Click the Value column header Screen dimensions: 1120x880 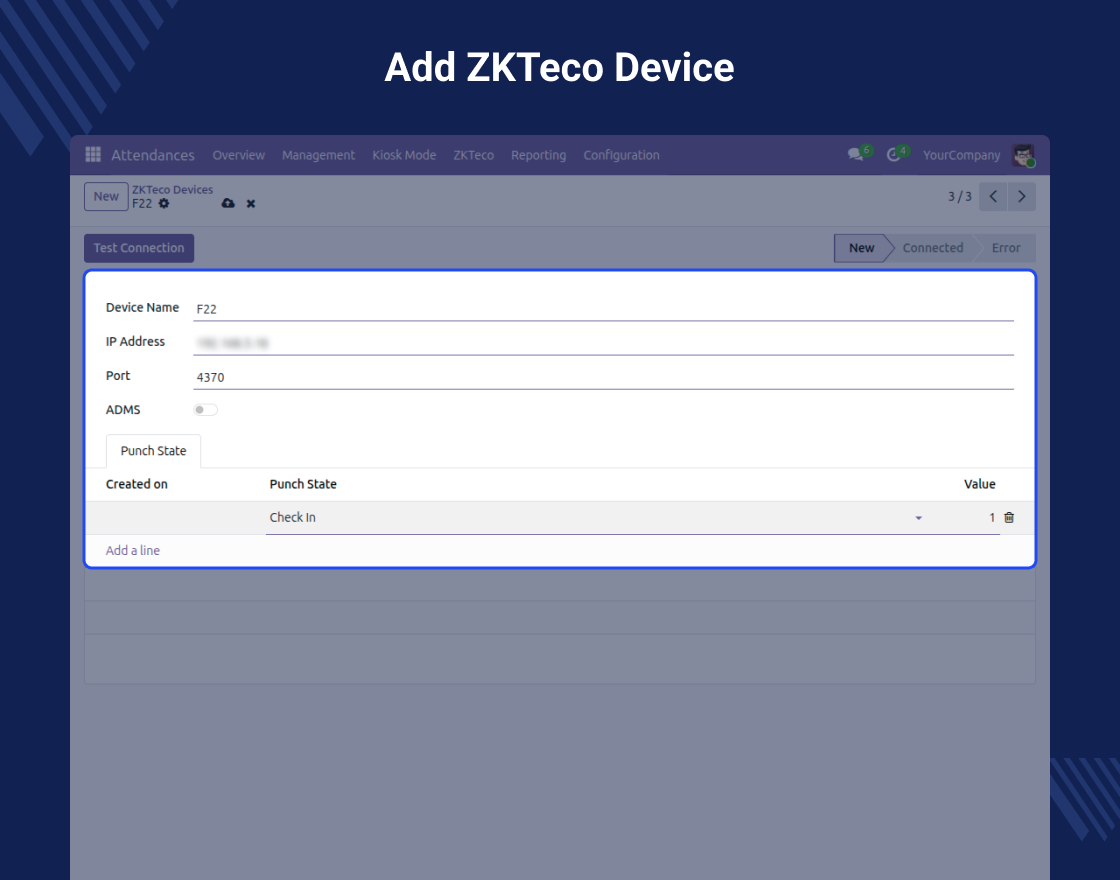pyautogui.click(x=979, y=484)
